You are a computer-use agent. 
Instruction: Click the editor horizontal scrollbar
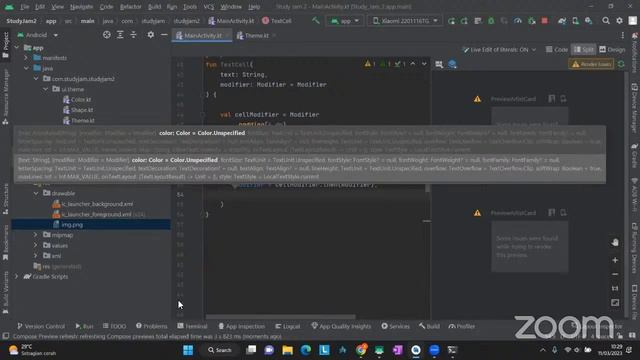(280, 316)
